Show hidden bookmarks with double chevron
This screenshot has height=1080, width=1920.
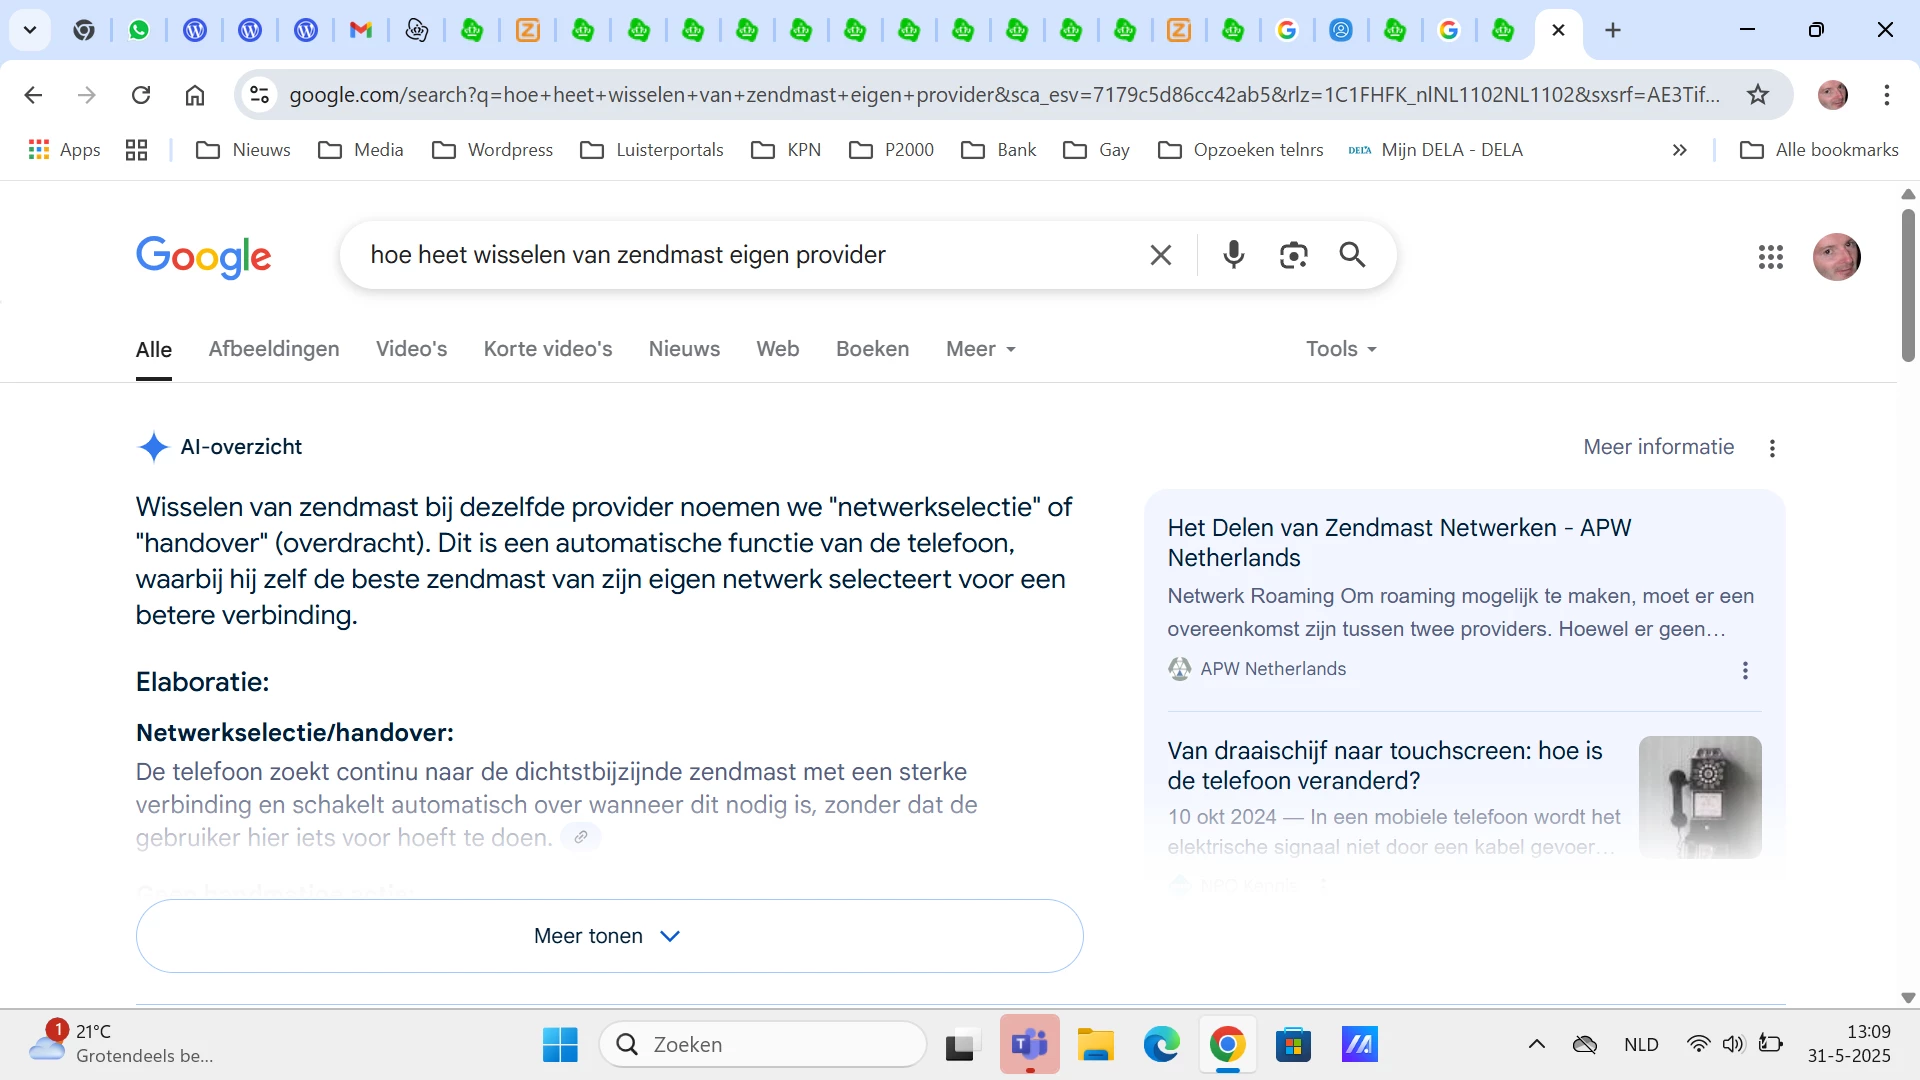[x=1679, y=150]
